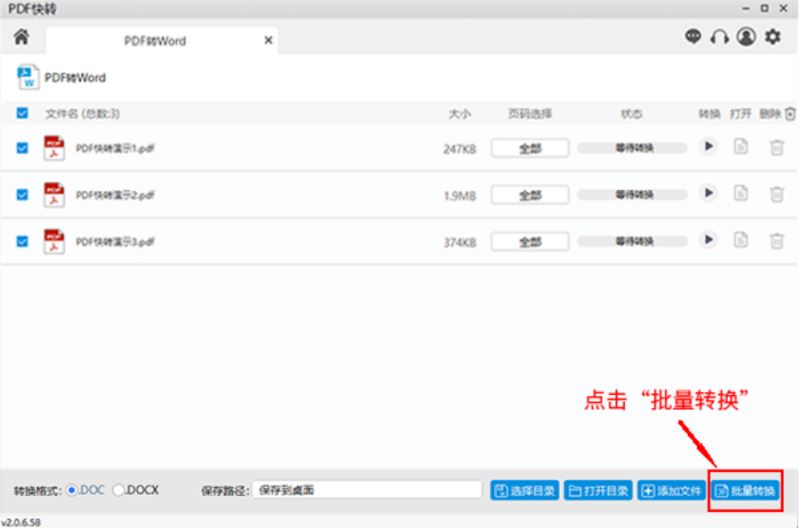Go to the home screen icon
Image resolution: width=800 pixels, height=528 pixels.
(21, 37)
